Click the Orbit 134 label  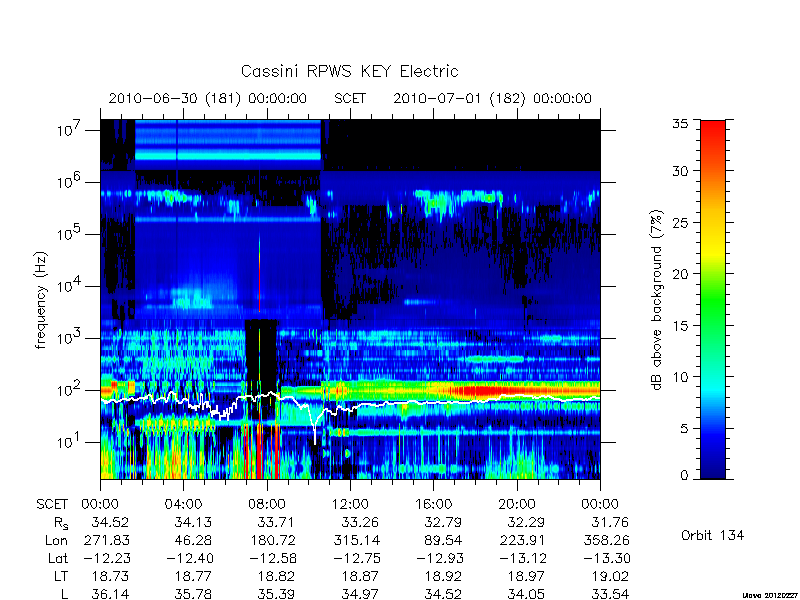point(712,535)
